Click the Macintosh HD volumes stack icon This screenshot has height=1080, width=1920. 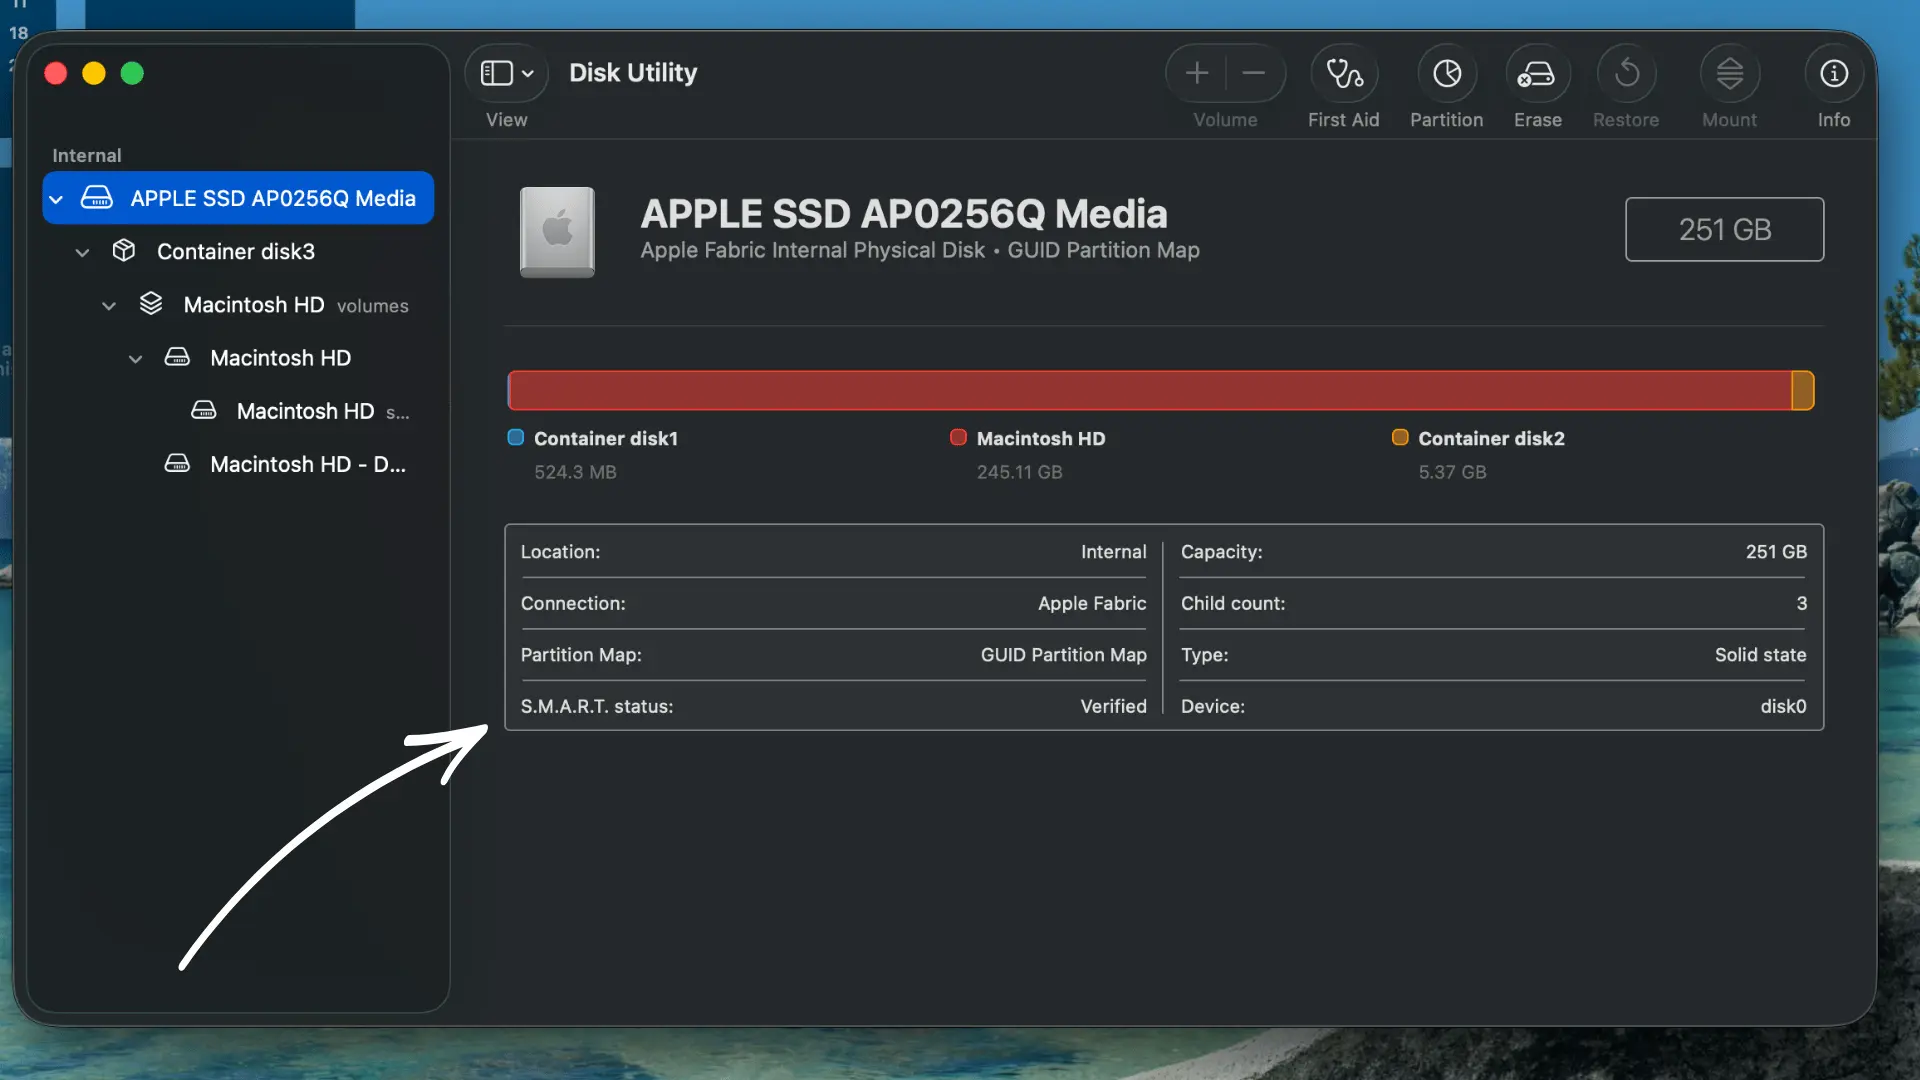[151, 304]
